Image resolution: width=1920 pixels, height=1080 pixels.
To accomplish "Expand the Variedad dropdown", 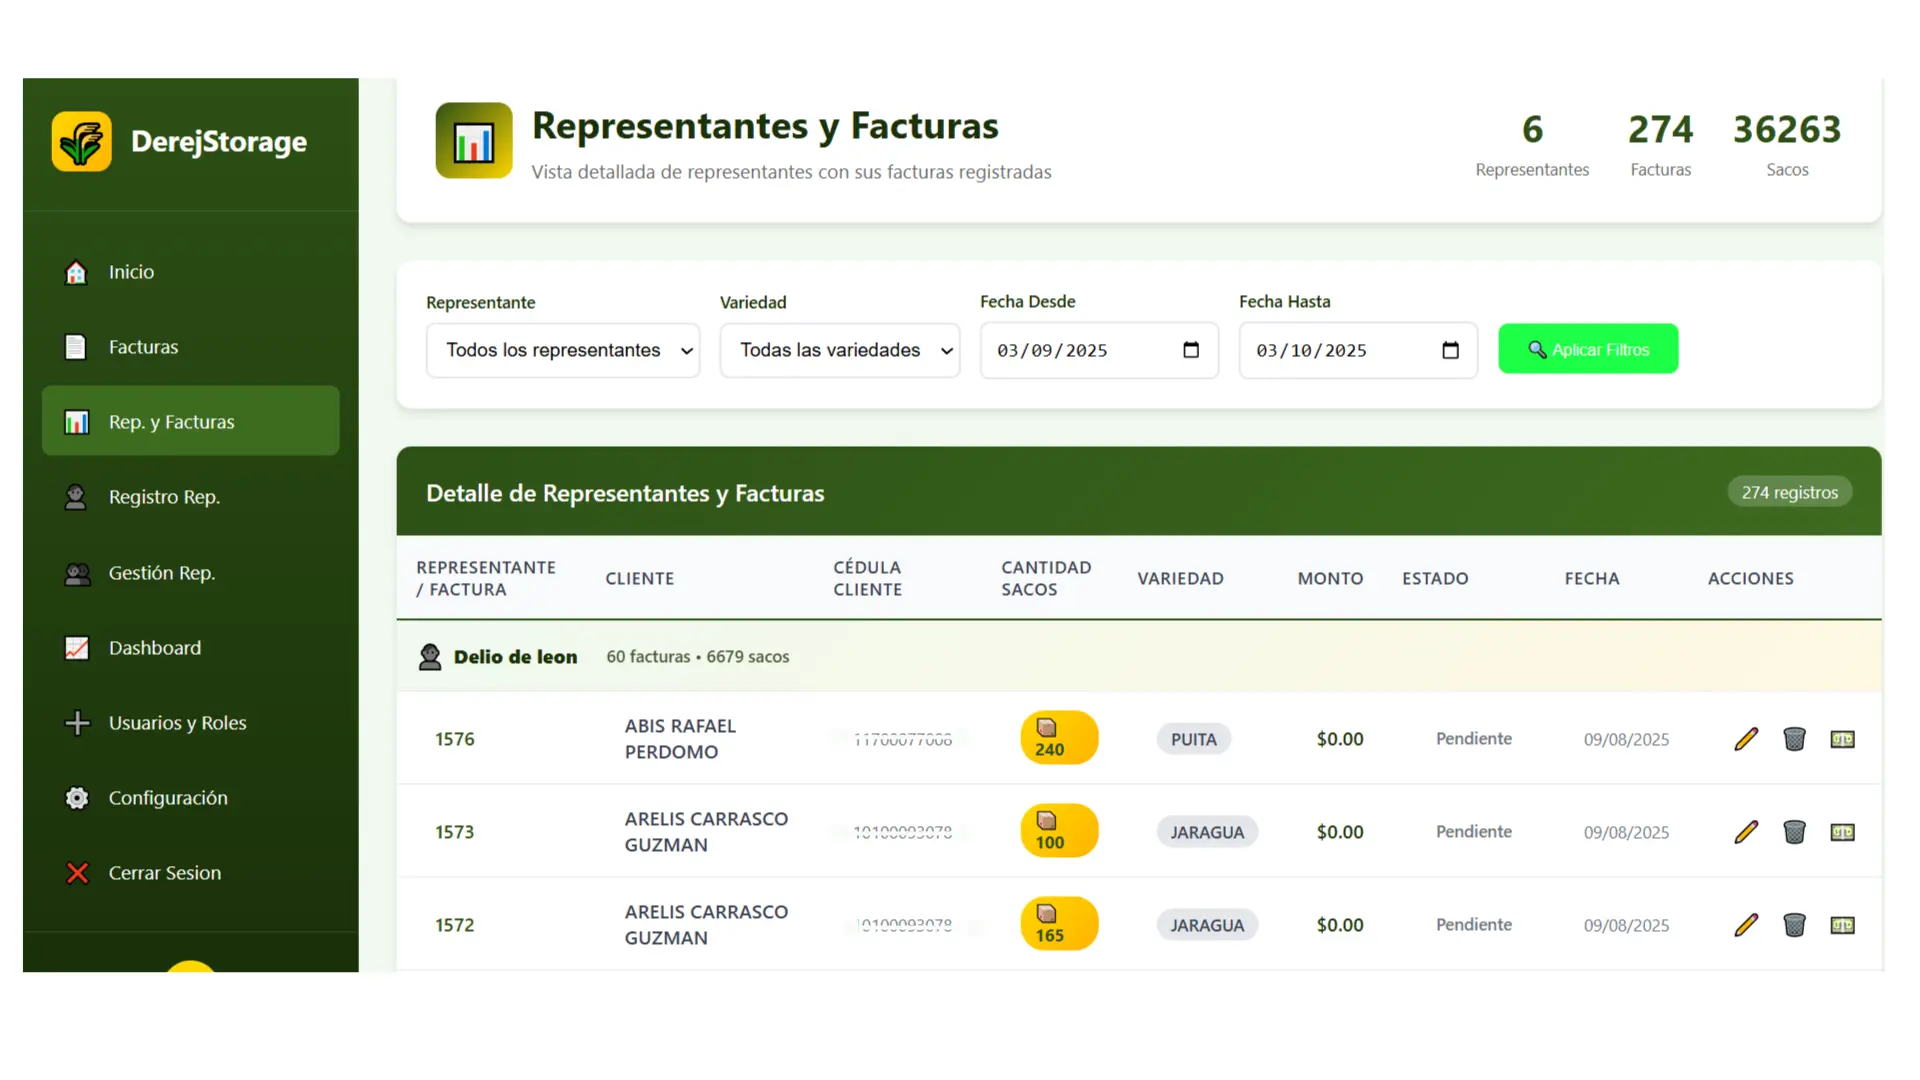I will (839, 350).
